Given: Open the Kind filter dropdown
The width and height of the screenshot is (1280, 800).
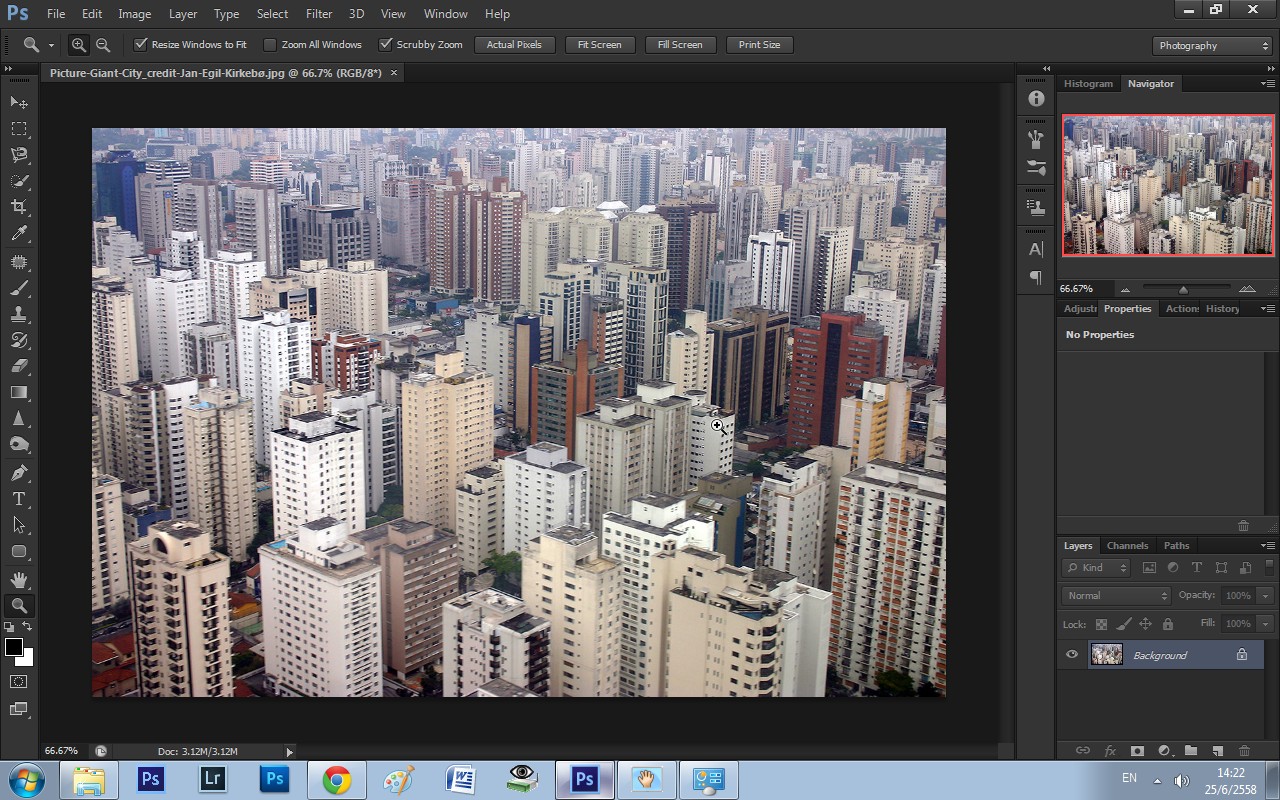Looking at the screenshot, I should click(x=1096, y=568).
